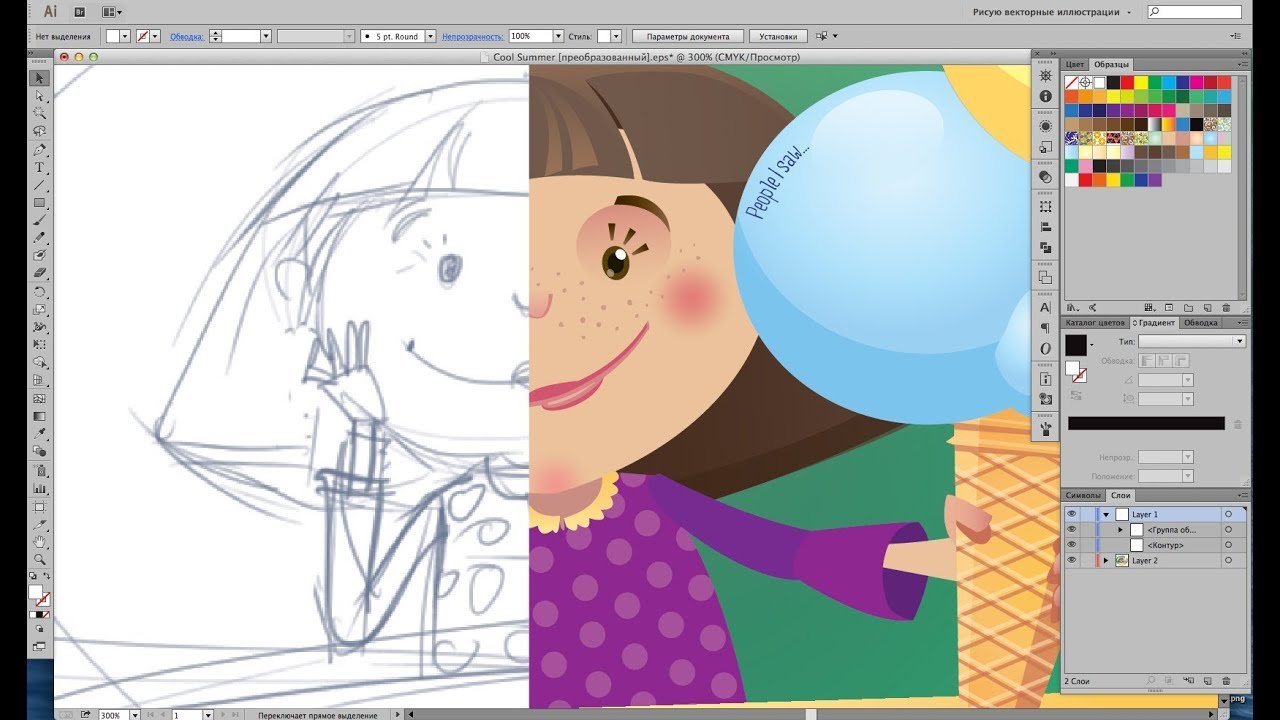1280x720 pixels.
Task: Open the 5 pt. Round brush dropdown
Action: tap(430, 36)
